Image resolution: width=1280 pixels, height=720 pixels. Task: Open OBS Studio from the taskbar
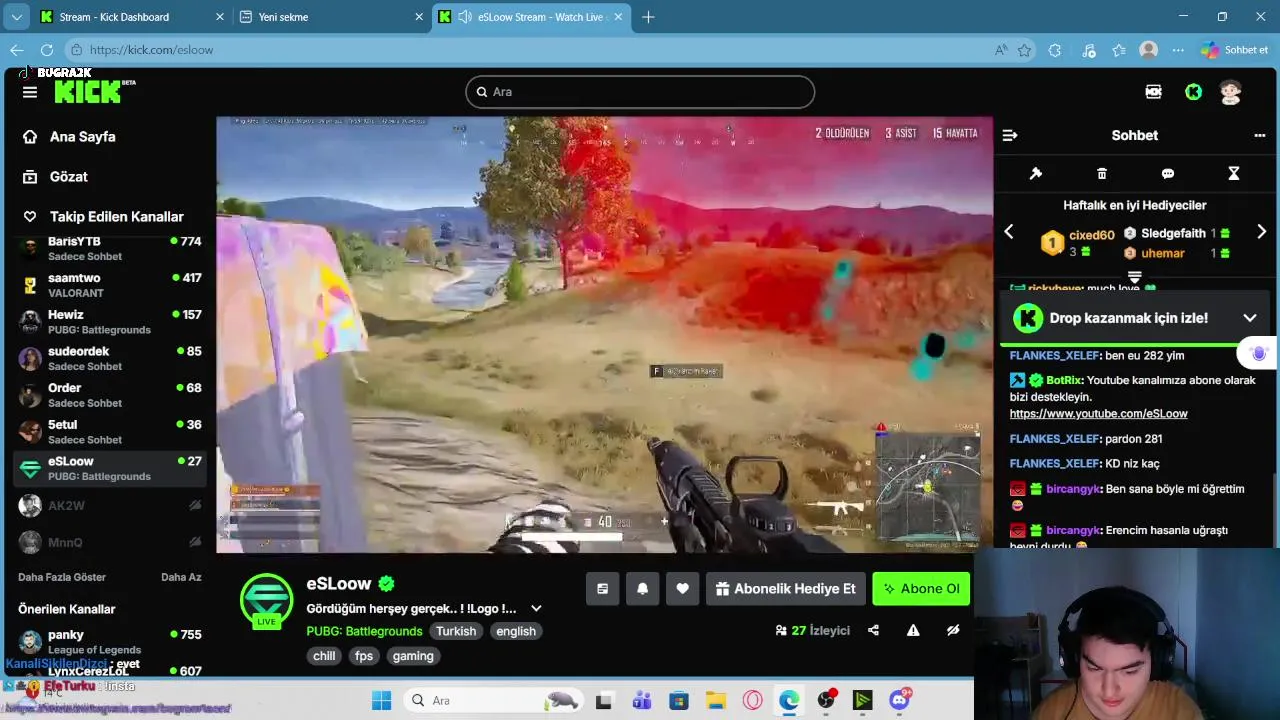[x=826, y=700]
